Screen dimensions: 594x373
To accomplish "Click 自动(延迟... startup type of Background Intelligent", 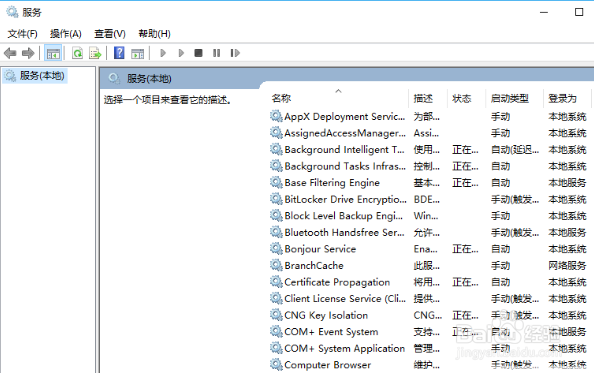I will [x=515, y=150].
